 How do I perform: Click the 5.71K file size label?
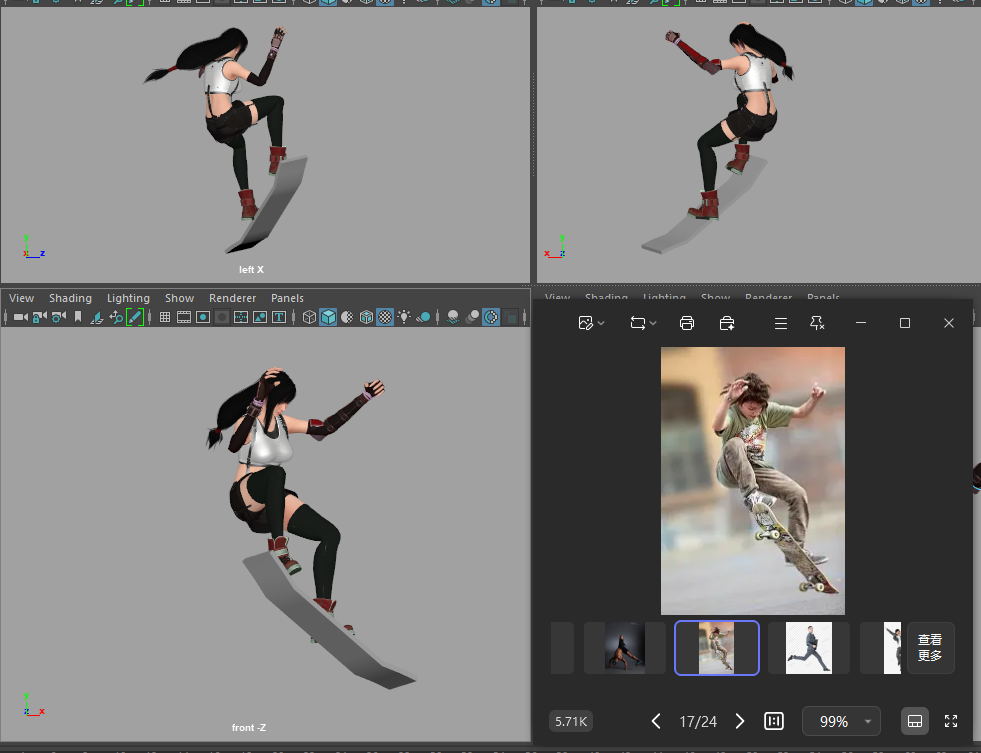tap(571, 721)
